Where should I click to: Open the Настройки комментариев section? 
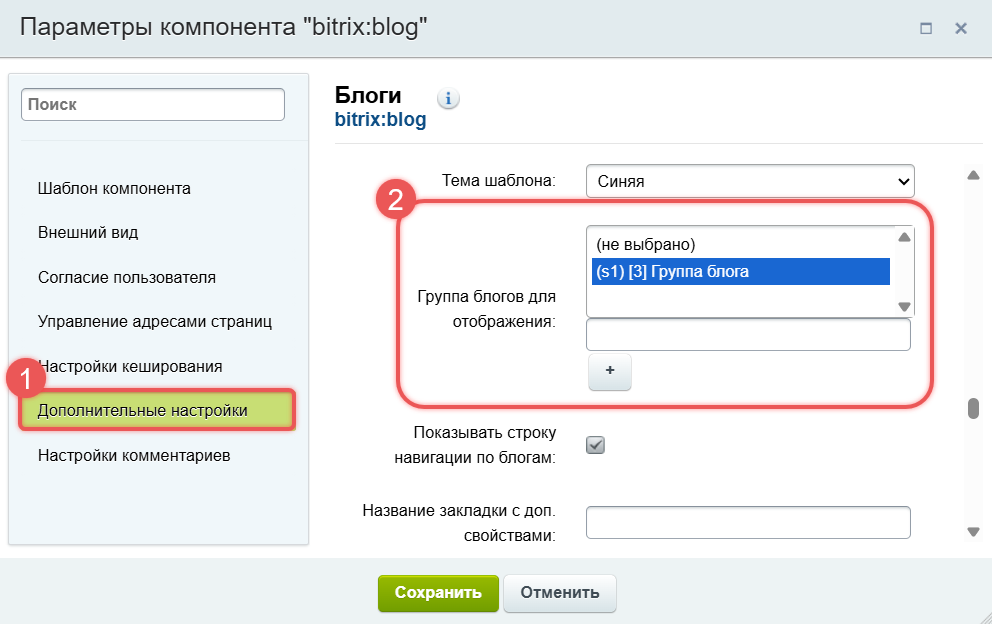(x=134, y=456)
